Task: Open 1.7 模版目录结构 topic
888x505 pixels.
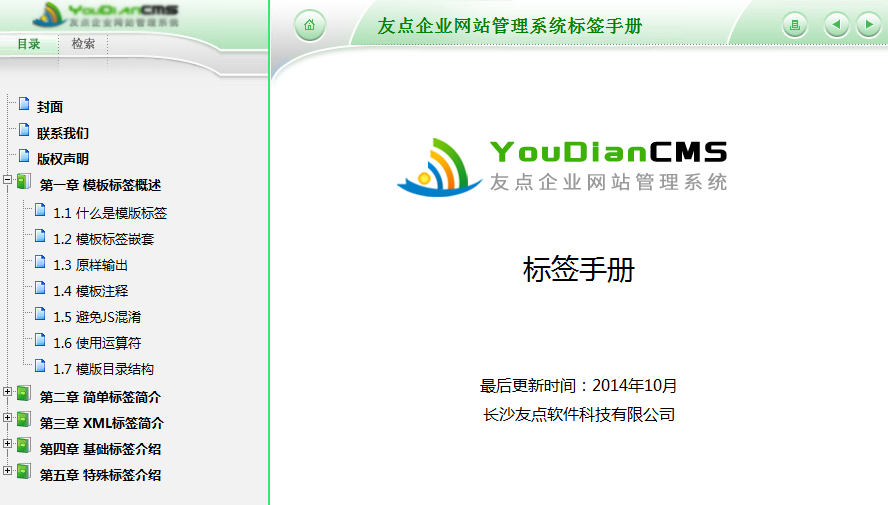Action: [103, 369]
